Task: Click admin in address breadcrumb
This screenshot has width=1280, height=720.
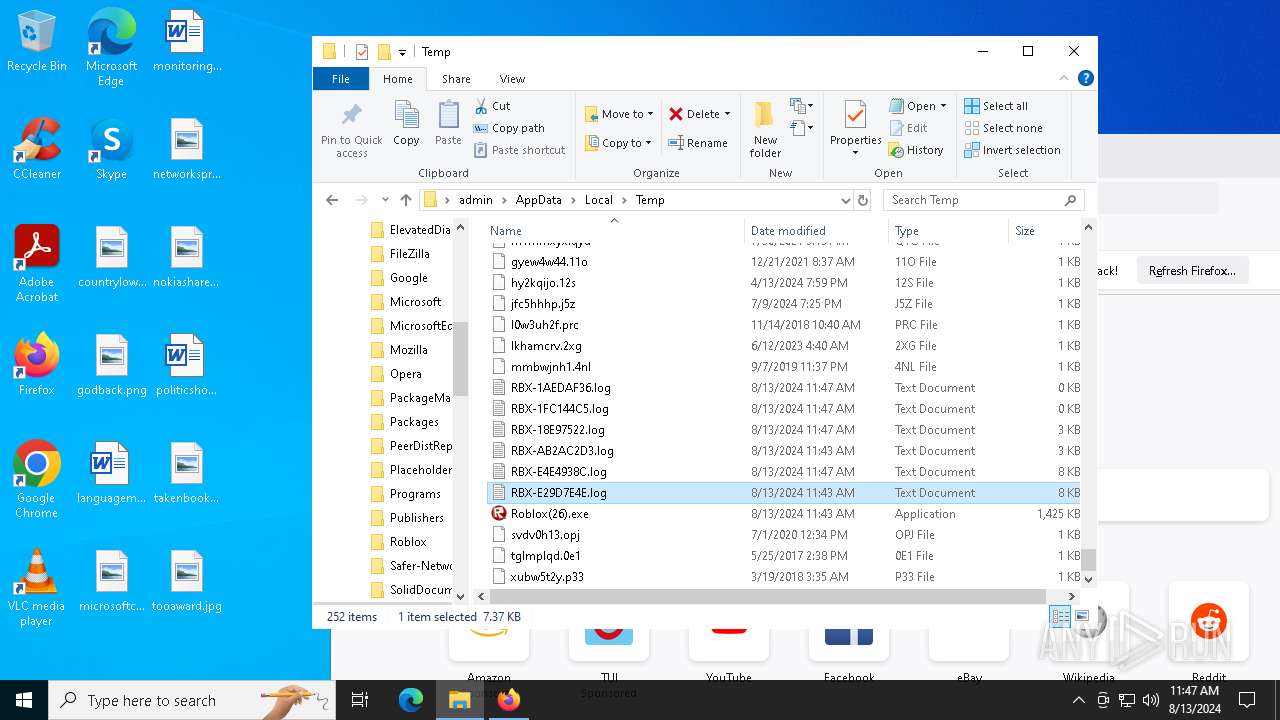Action: [476, 200]
